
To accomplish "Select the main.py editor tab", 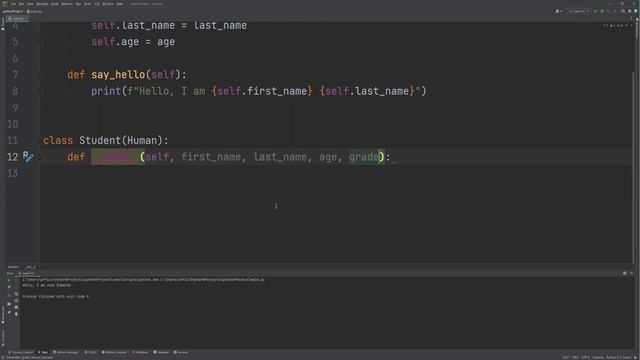I will tap(18, 19).
